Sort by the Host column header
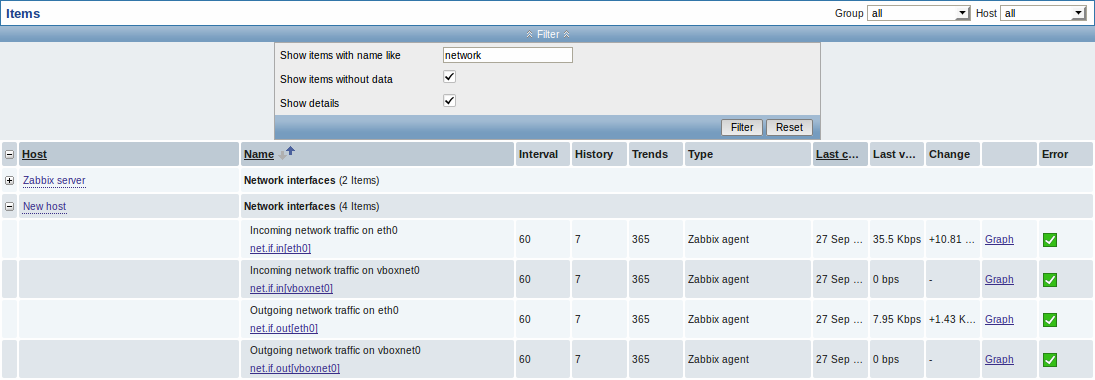Viewport: 1095px width, 380px height. point(35,154)
